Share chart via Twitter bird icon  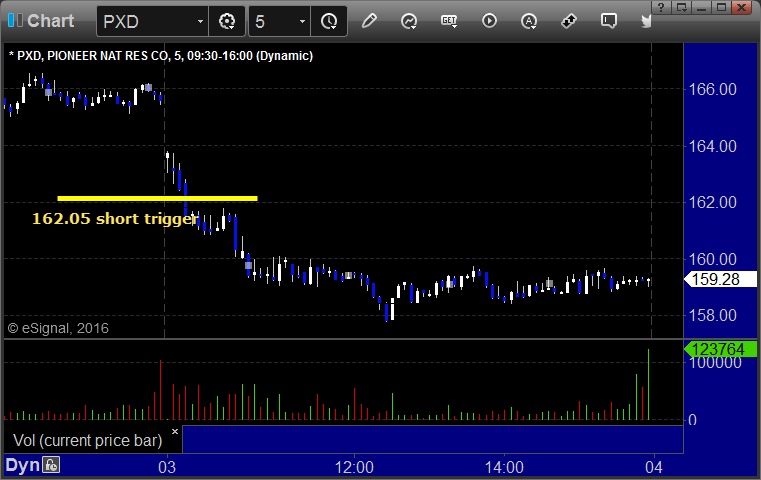coord(646,21)
